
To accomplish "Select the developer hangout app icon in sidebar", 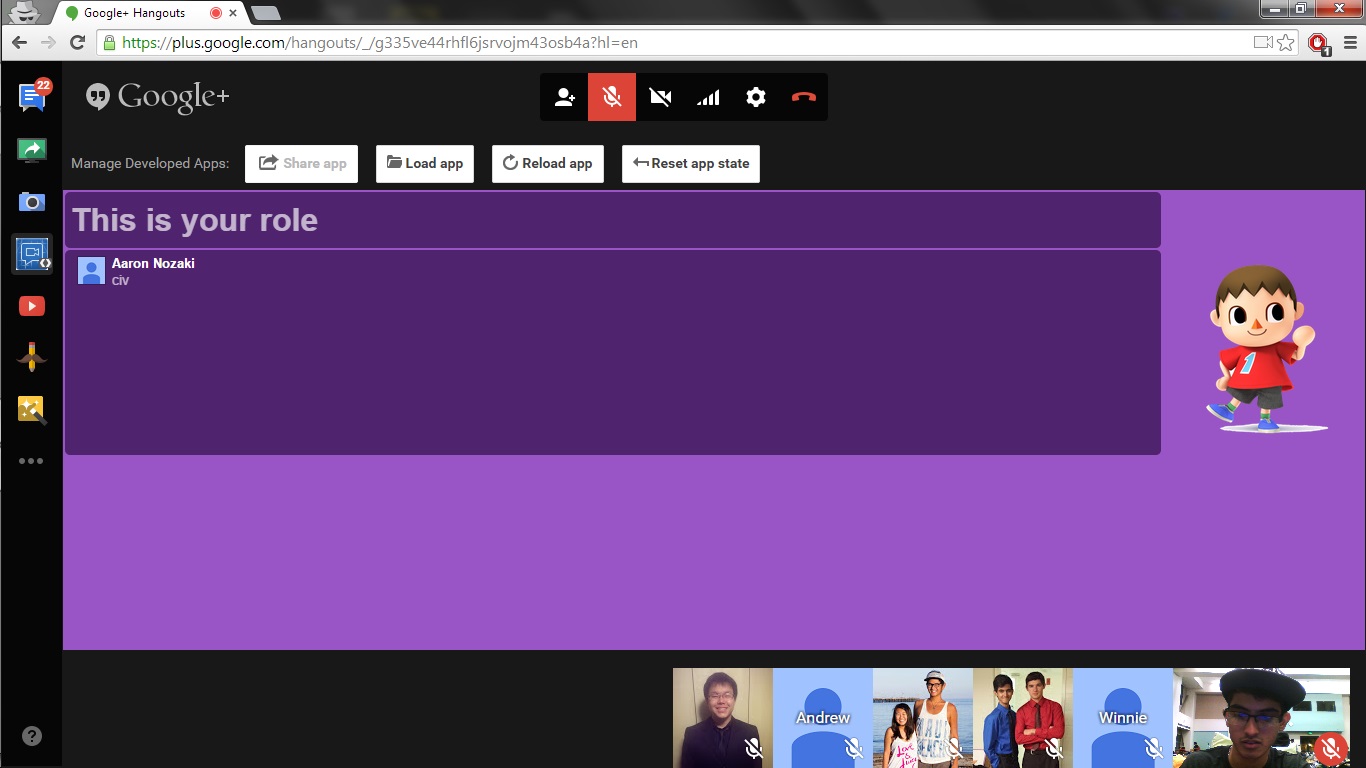I will [32, 254].
